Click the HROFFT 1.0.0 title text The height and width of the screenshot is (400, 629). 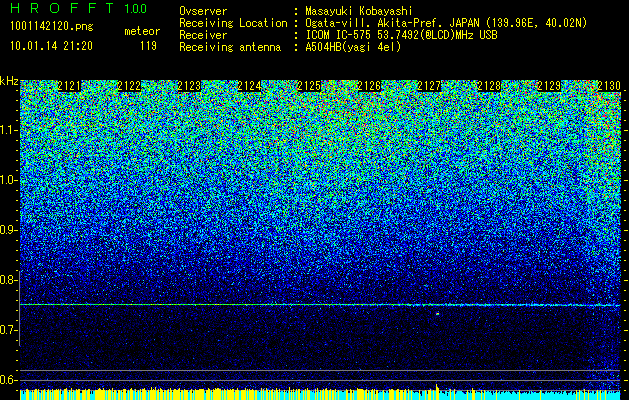pyautogui.click(x=79, y=8)
